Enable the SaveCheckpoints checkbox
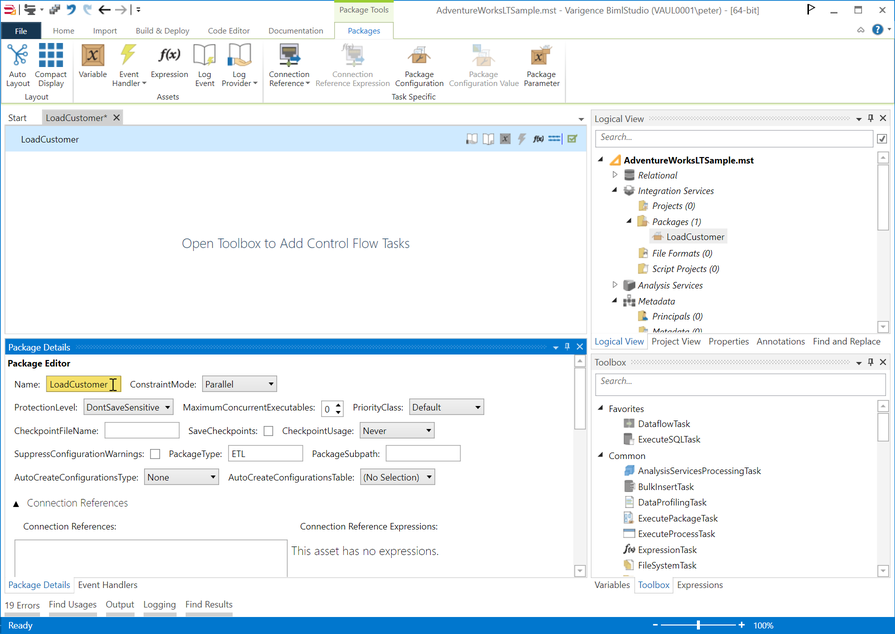This screenshot has height=634, width=895. 268,431
